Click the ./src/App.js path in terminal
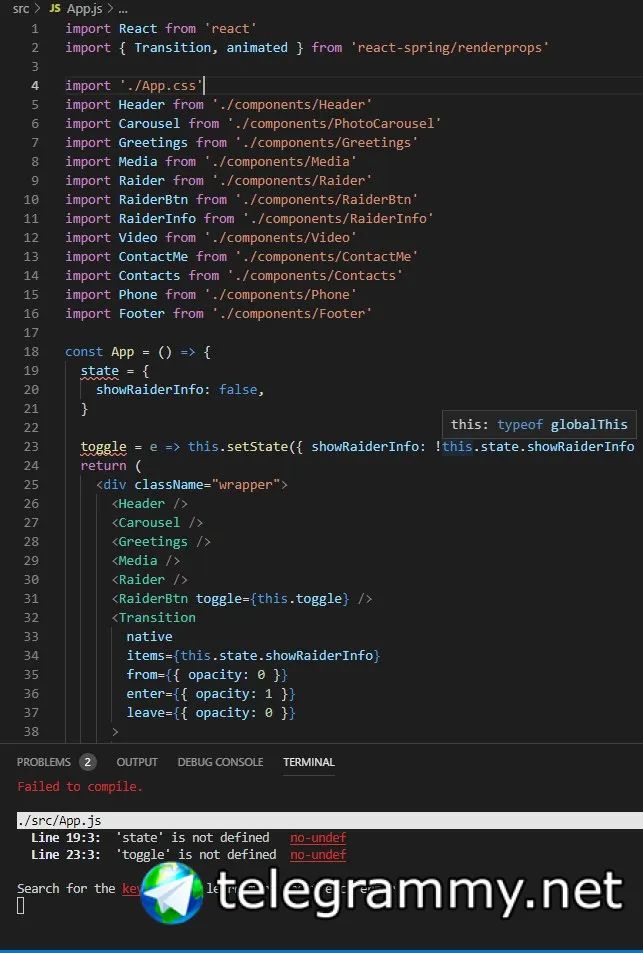643x953 pixels. (59, 821)
